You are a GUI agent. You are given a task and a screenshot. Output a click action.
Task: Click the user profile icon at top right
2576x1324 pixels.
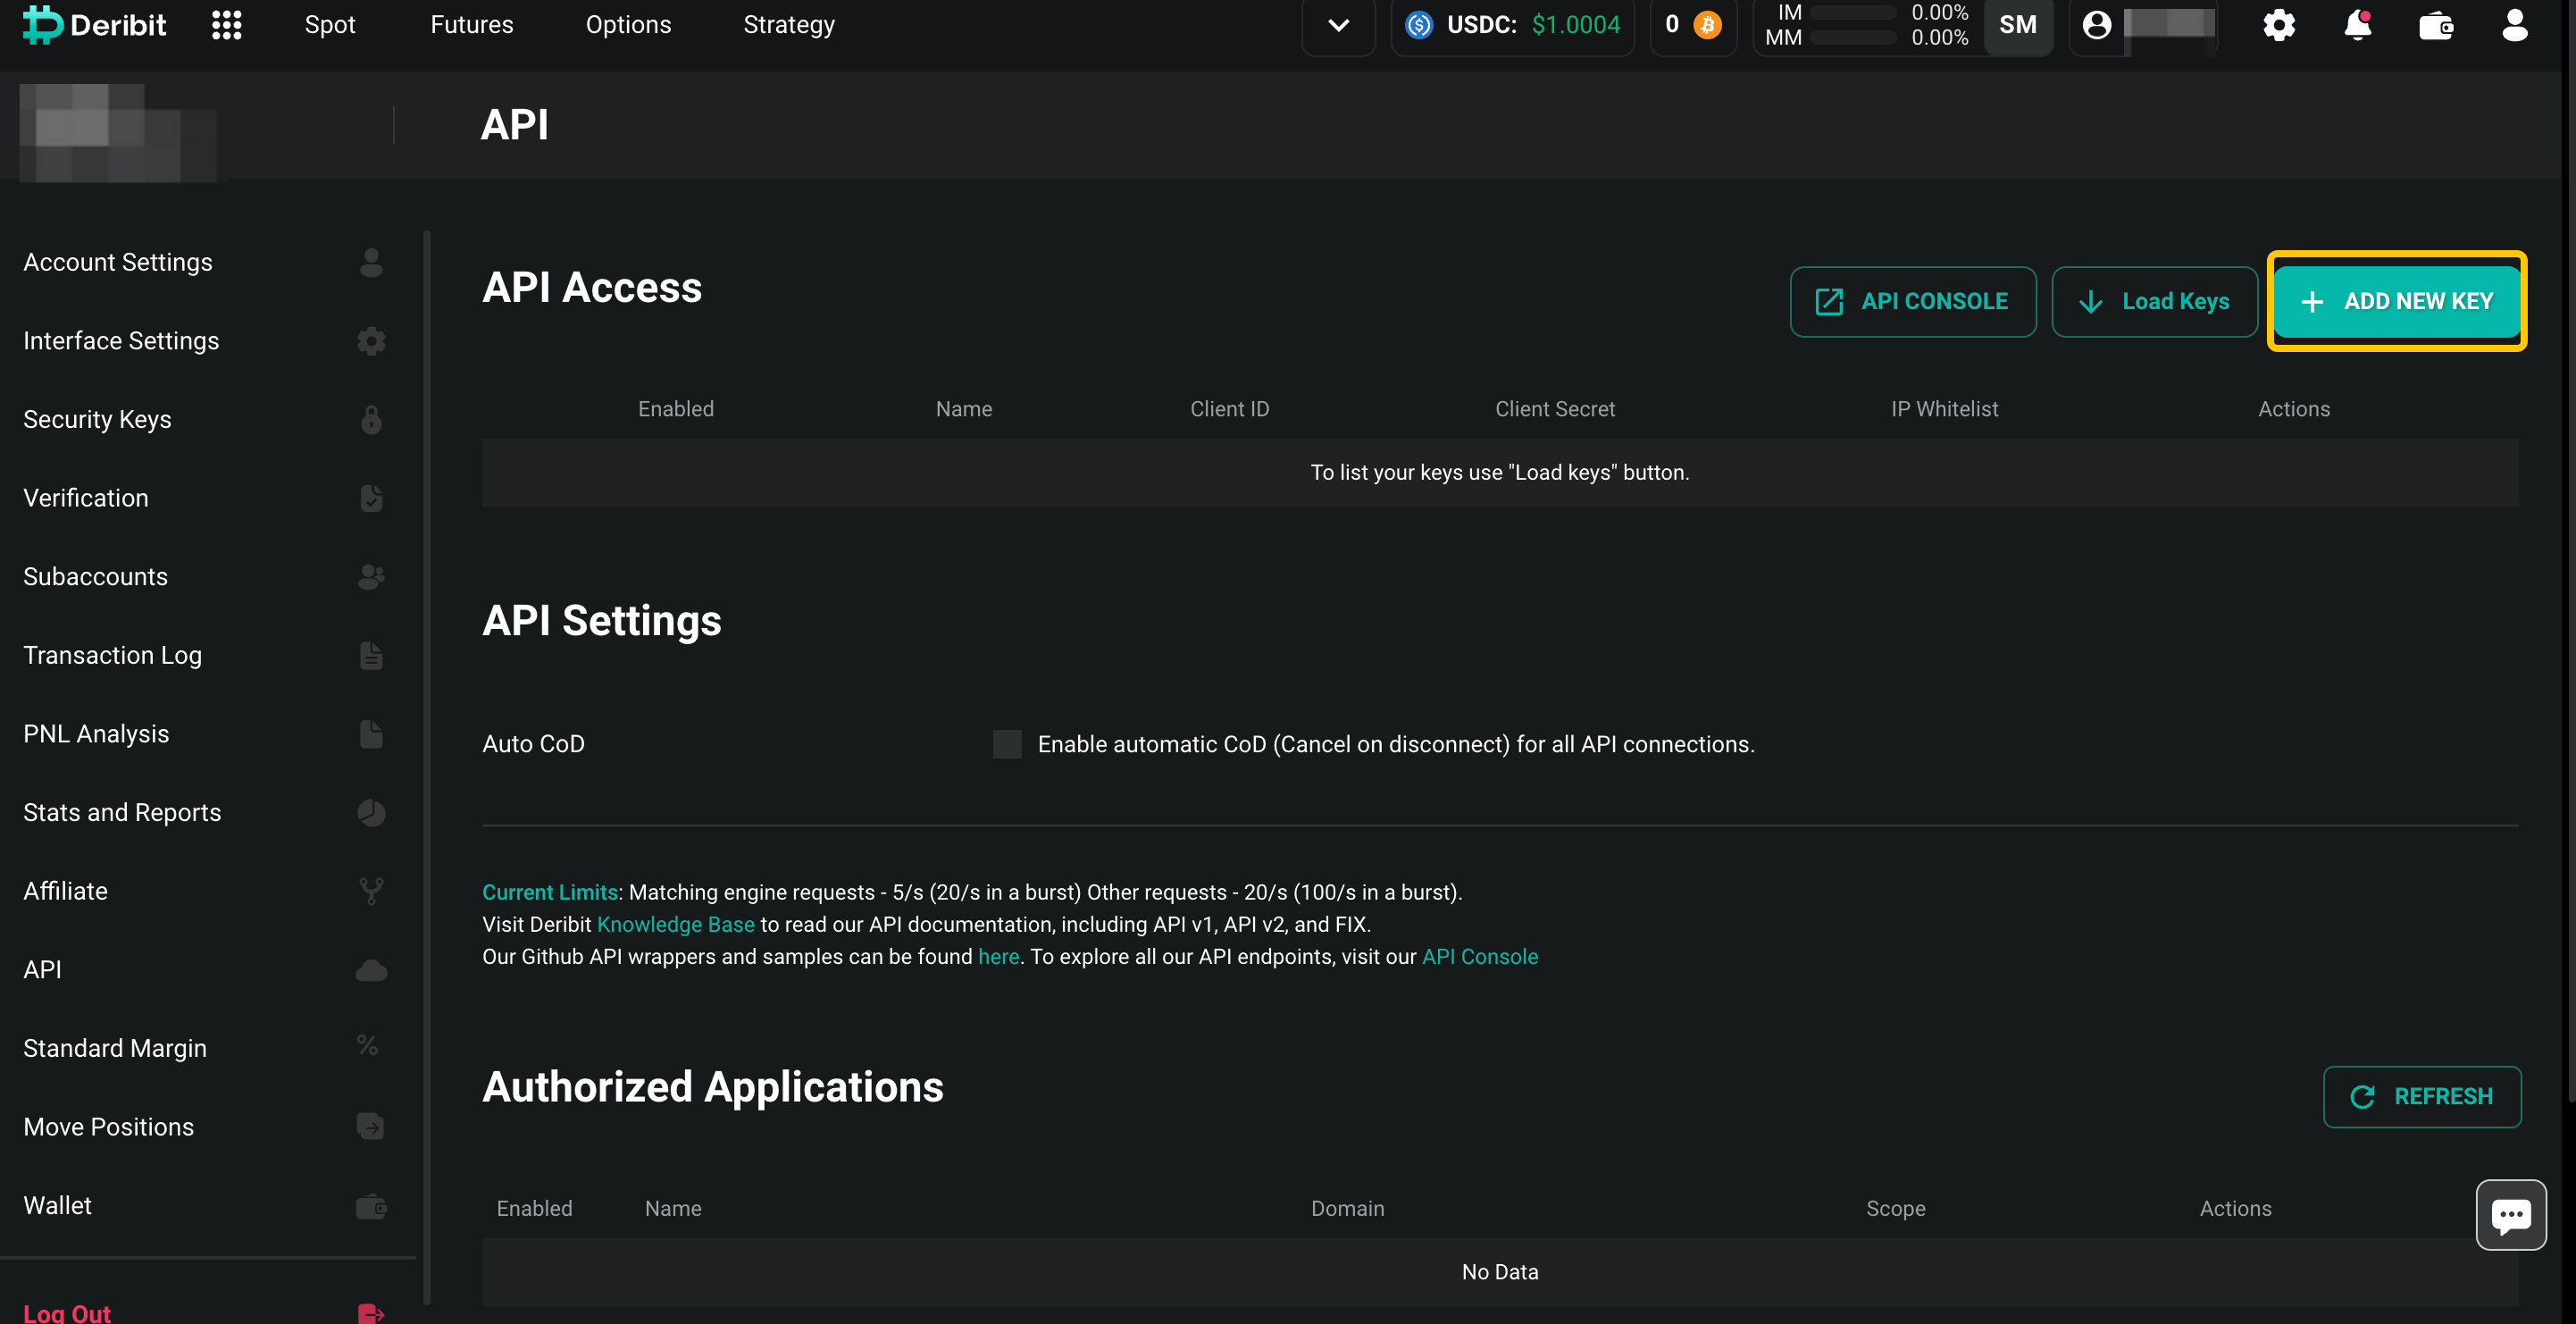[x=2514, y=25]
